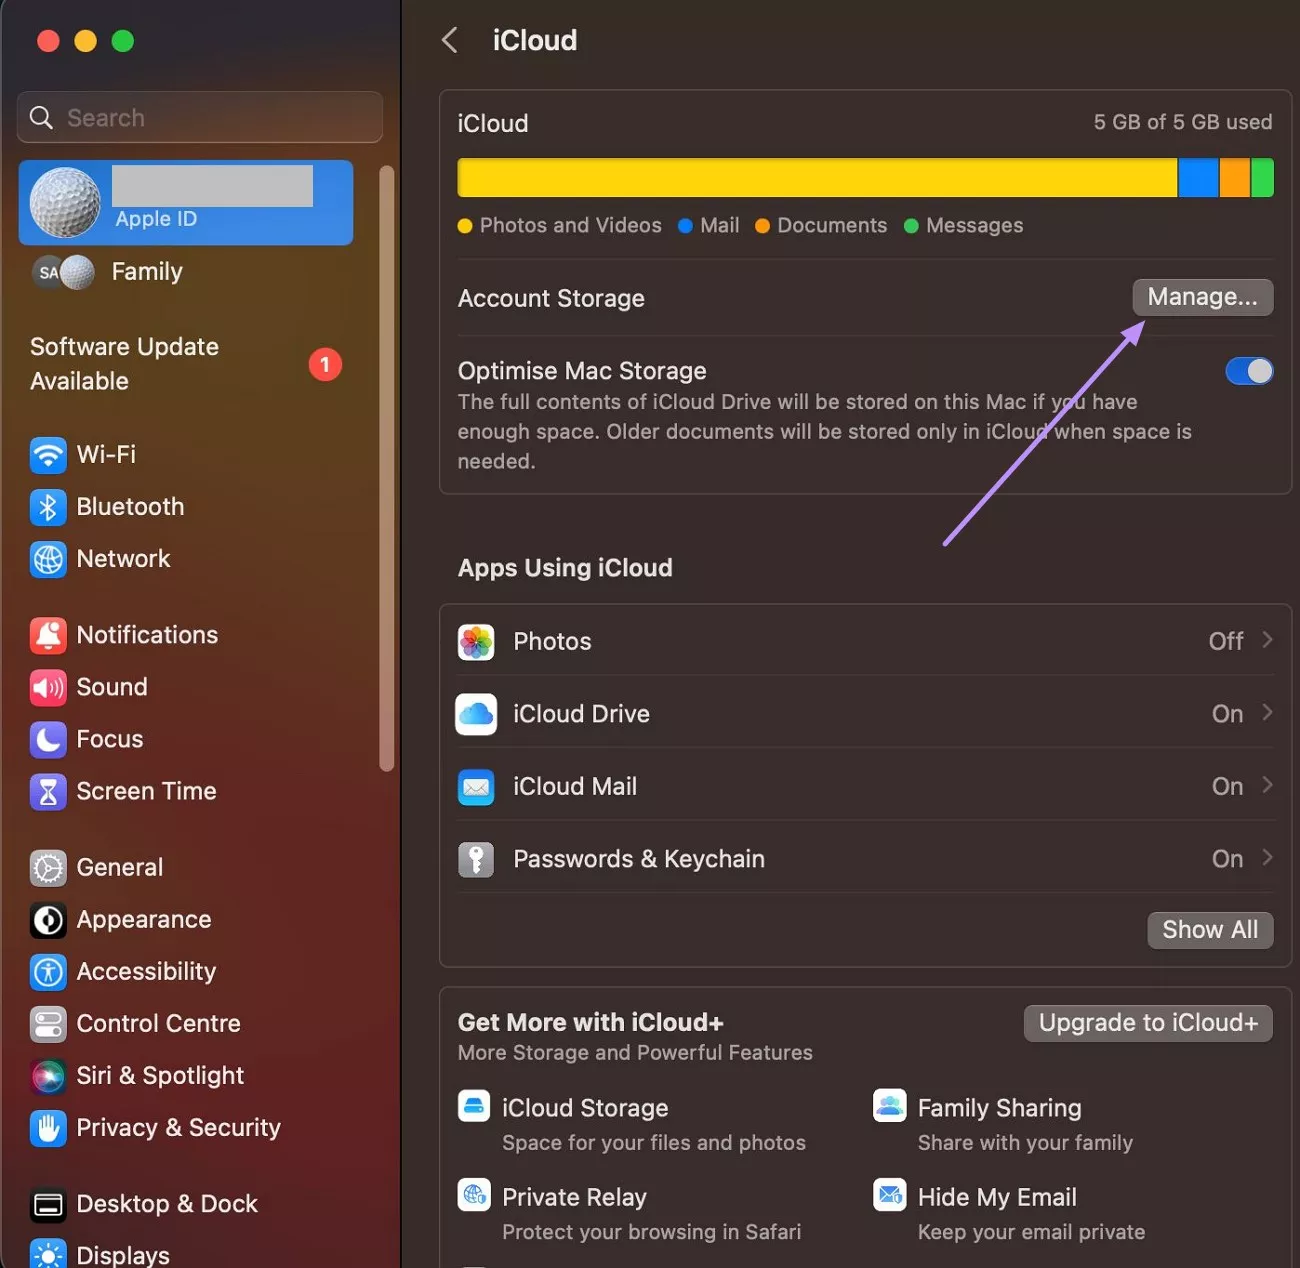Click the Search field in sidebar
Viewport: 1300px width, 1268px height.
(200, 118)
